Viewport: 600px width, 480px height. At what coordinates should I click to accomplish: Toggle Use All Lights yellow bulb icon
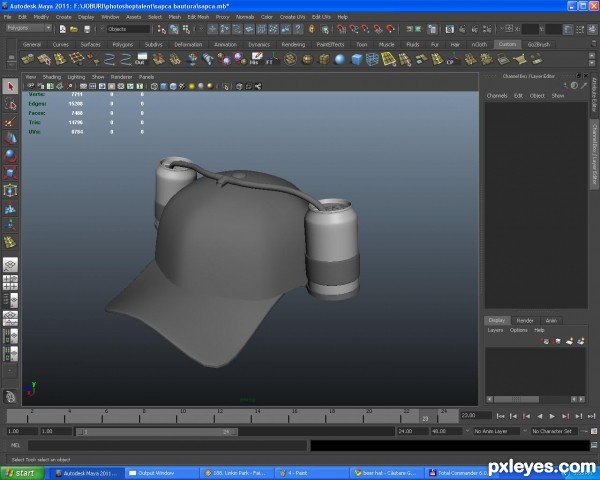coord(191,86)
